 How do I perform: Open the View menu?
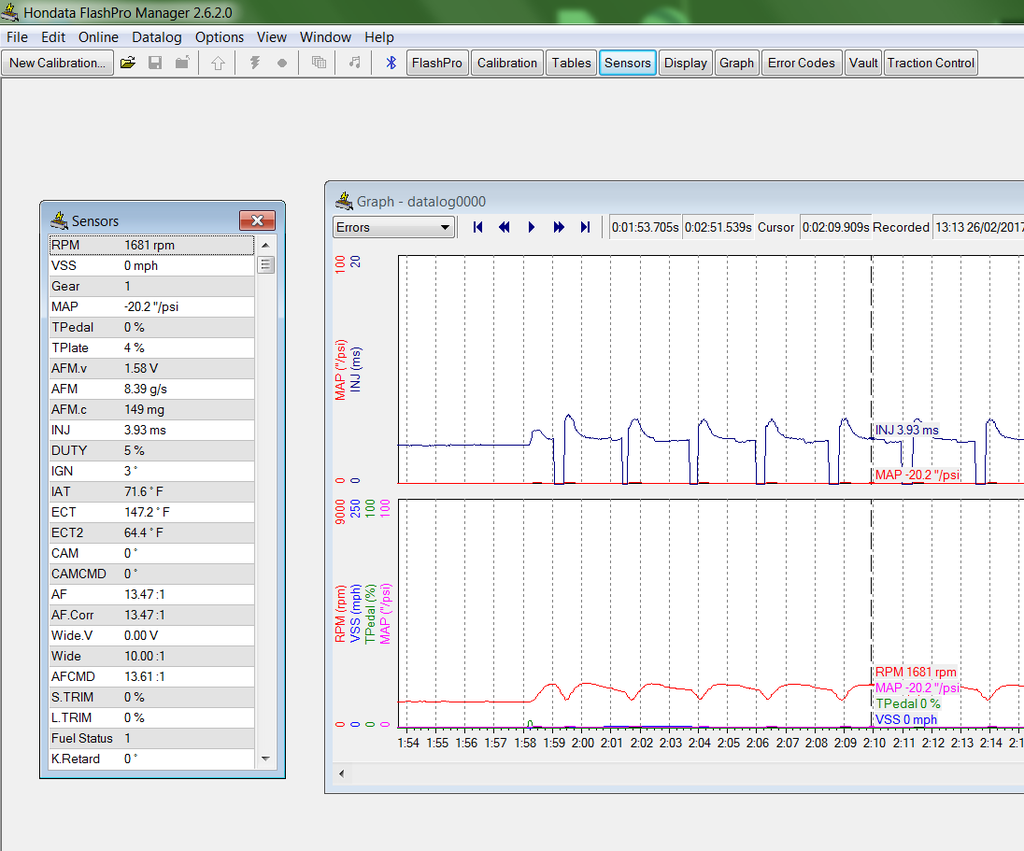pyautogui.click(x=272, y=37)
